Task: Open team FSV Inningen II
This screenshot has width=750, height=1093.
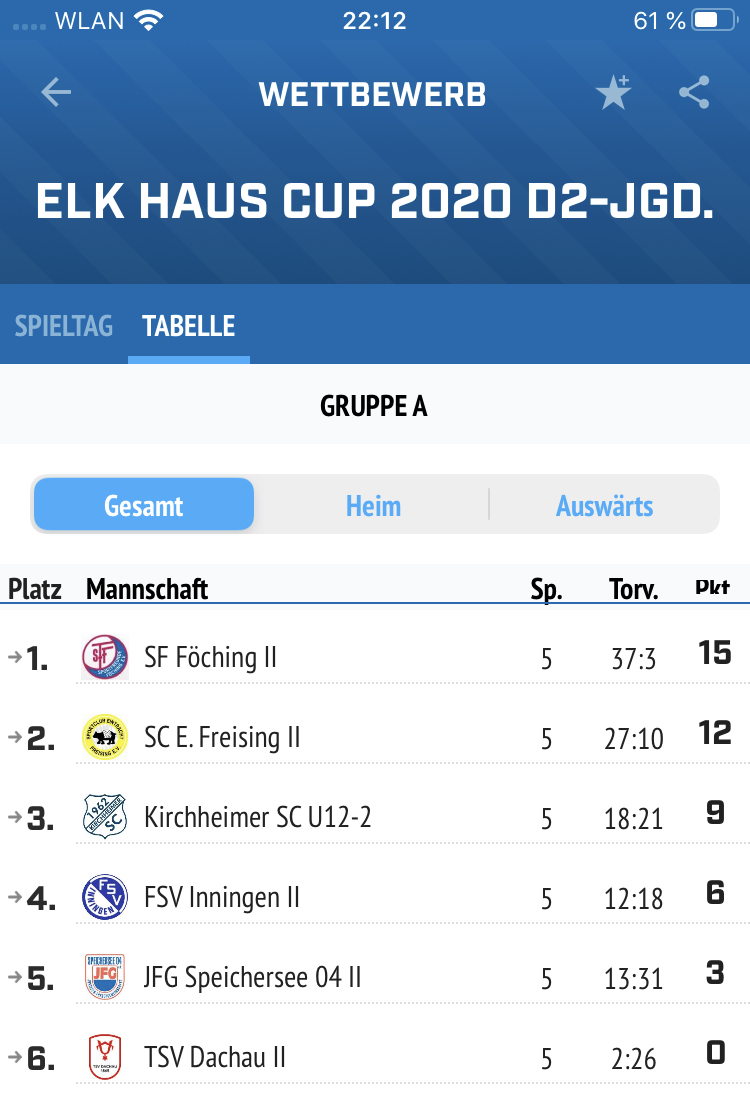Action: [x=222, y=897]
